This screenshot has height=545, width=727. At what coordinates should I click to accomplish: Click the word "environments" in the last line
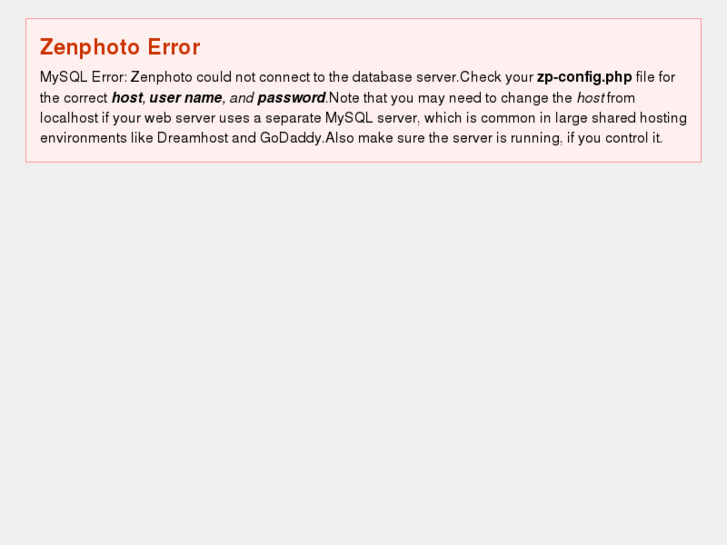tap(83, 138)
